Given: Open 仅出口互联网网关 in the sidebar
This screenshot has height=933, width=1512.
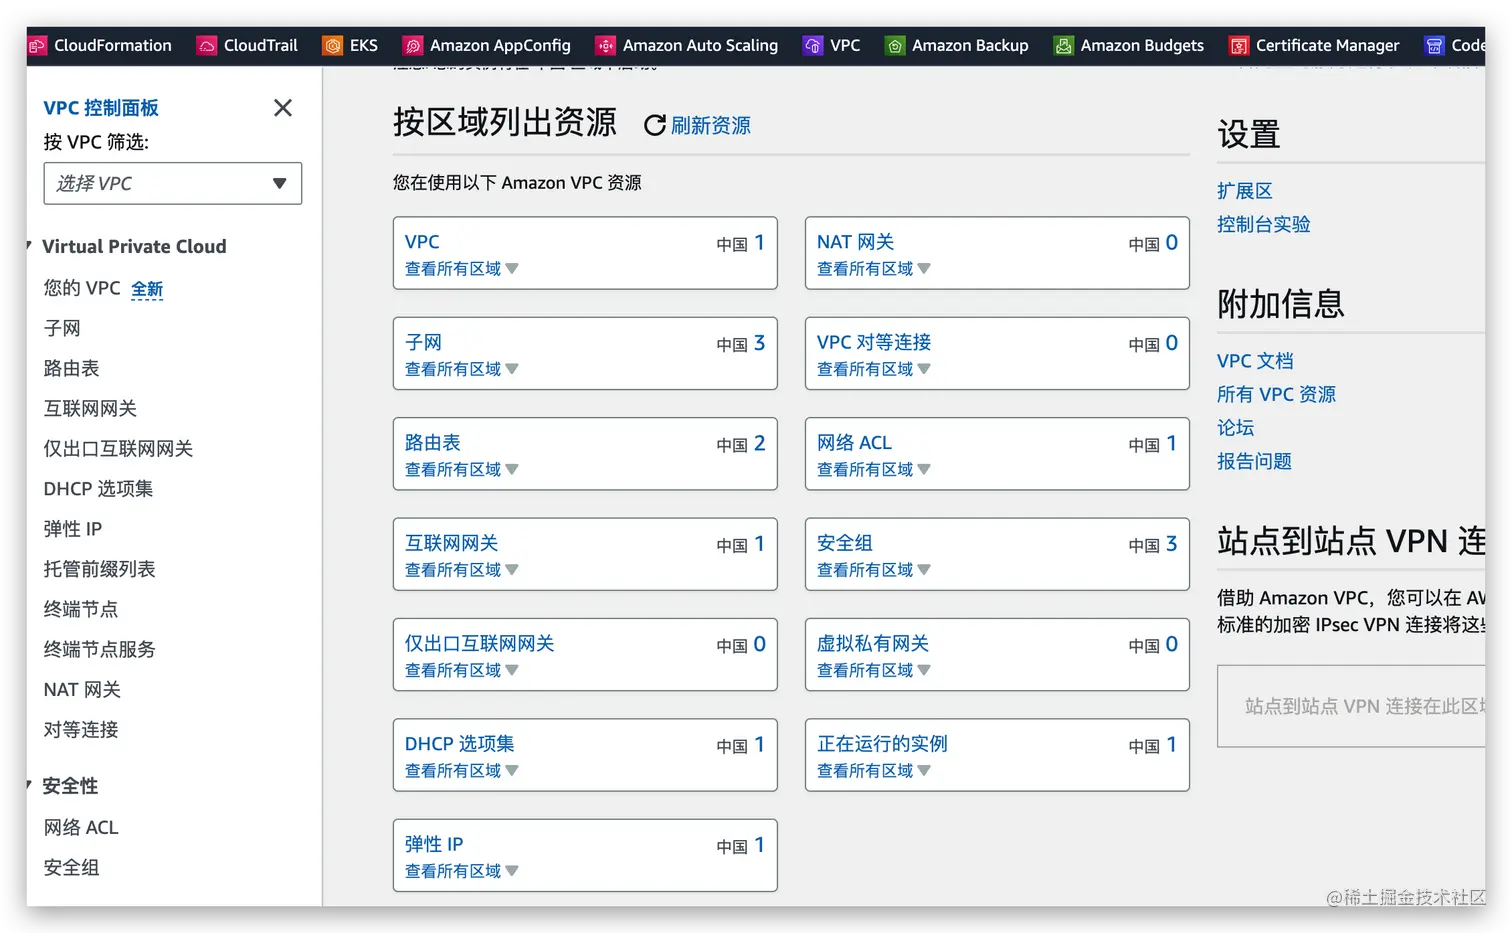Looking at the screenshot, I should [118, 448].
